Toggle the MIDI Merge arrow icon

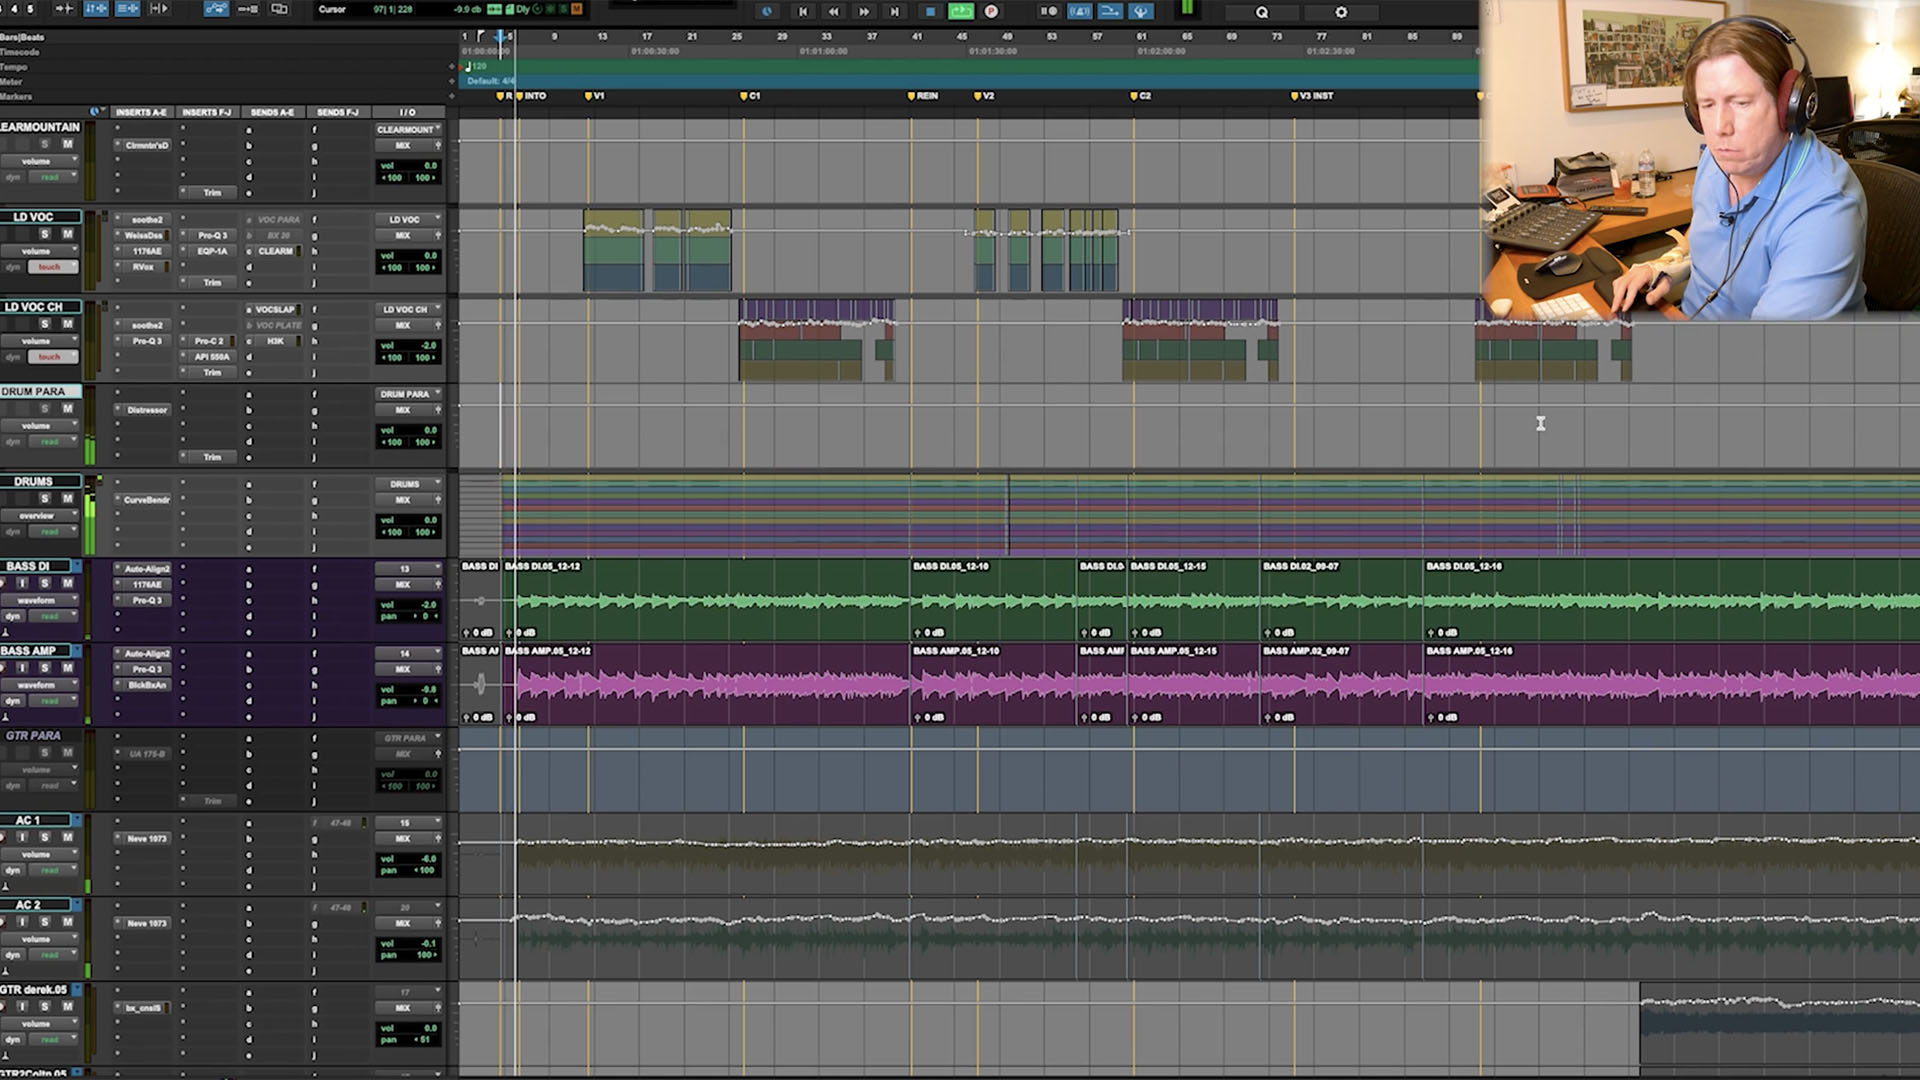1110,11
